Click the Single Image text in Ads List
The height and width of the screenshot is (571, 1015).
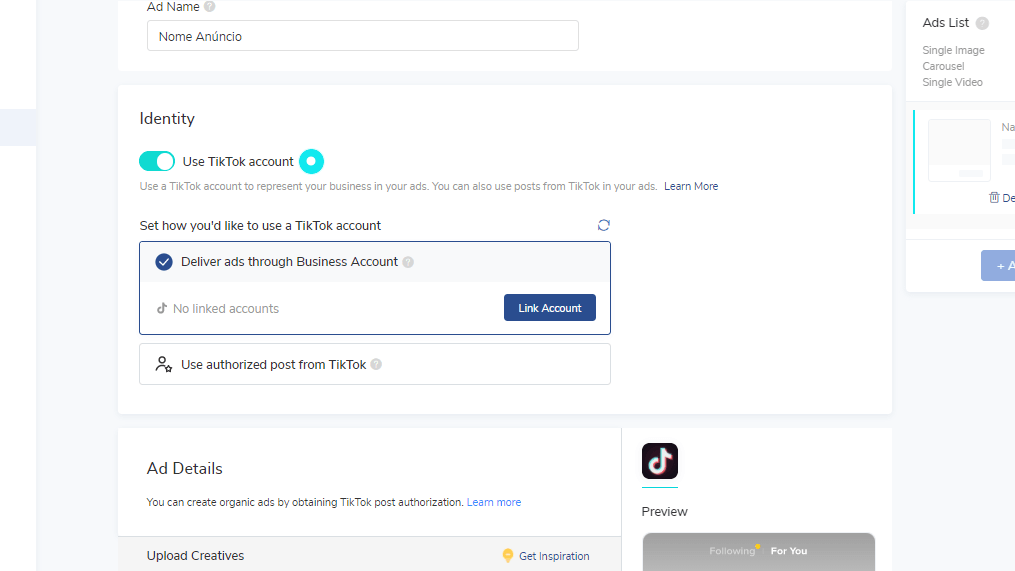(954, 50)
